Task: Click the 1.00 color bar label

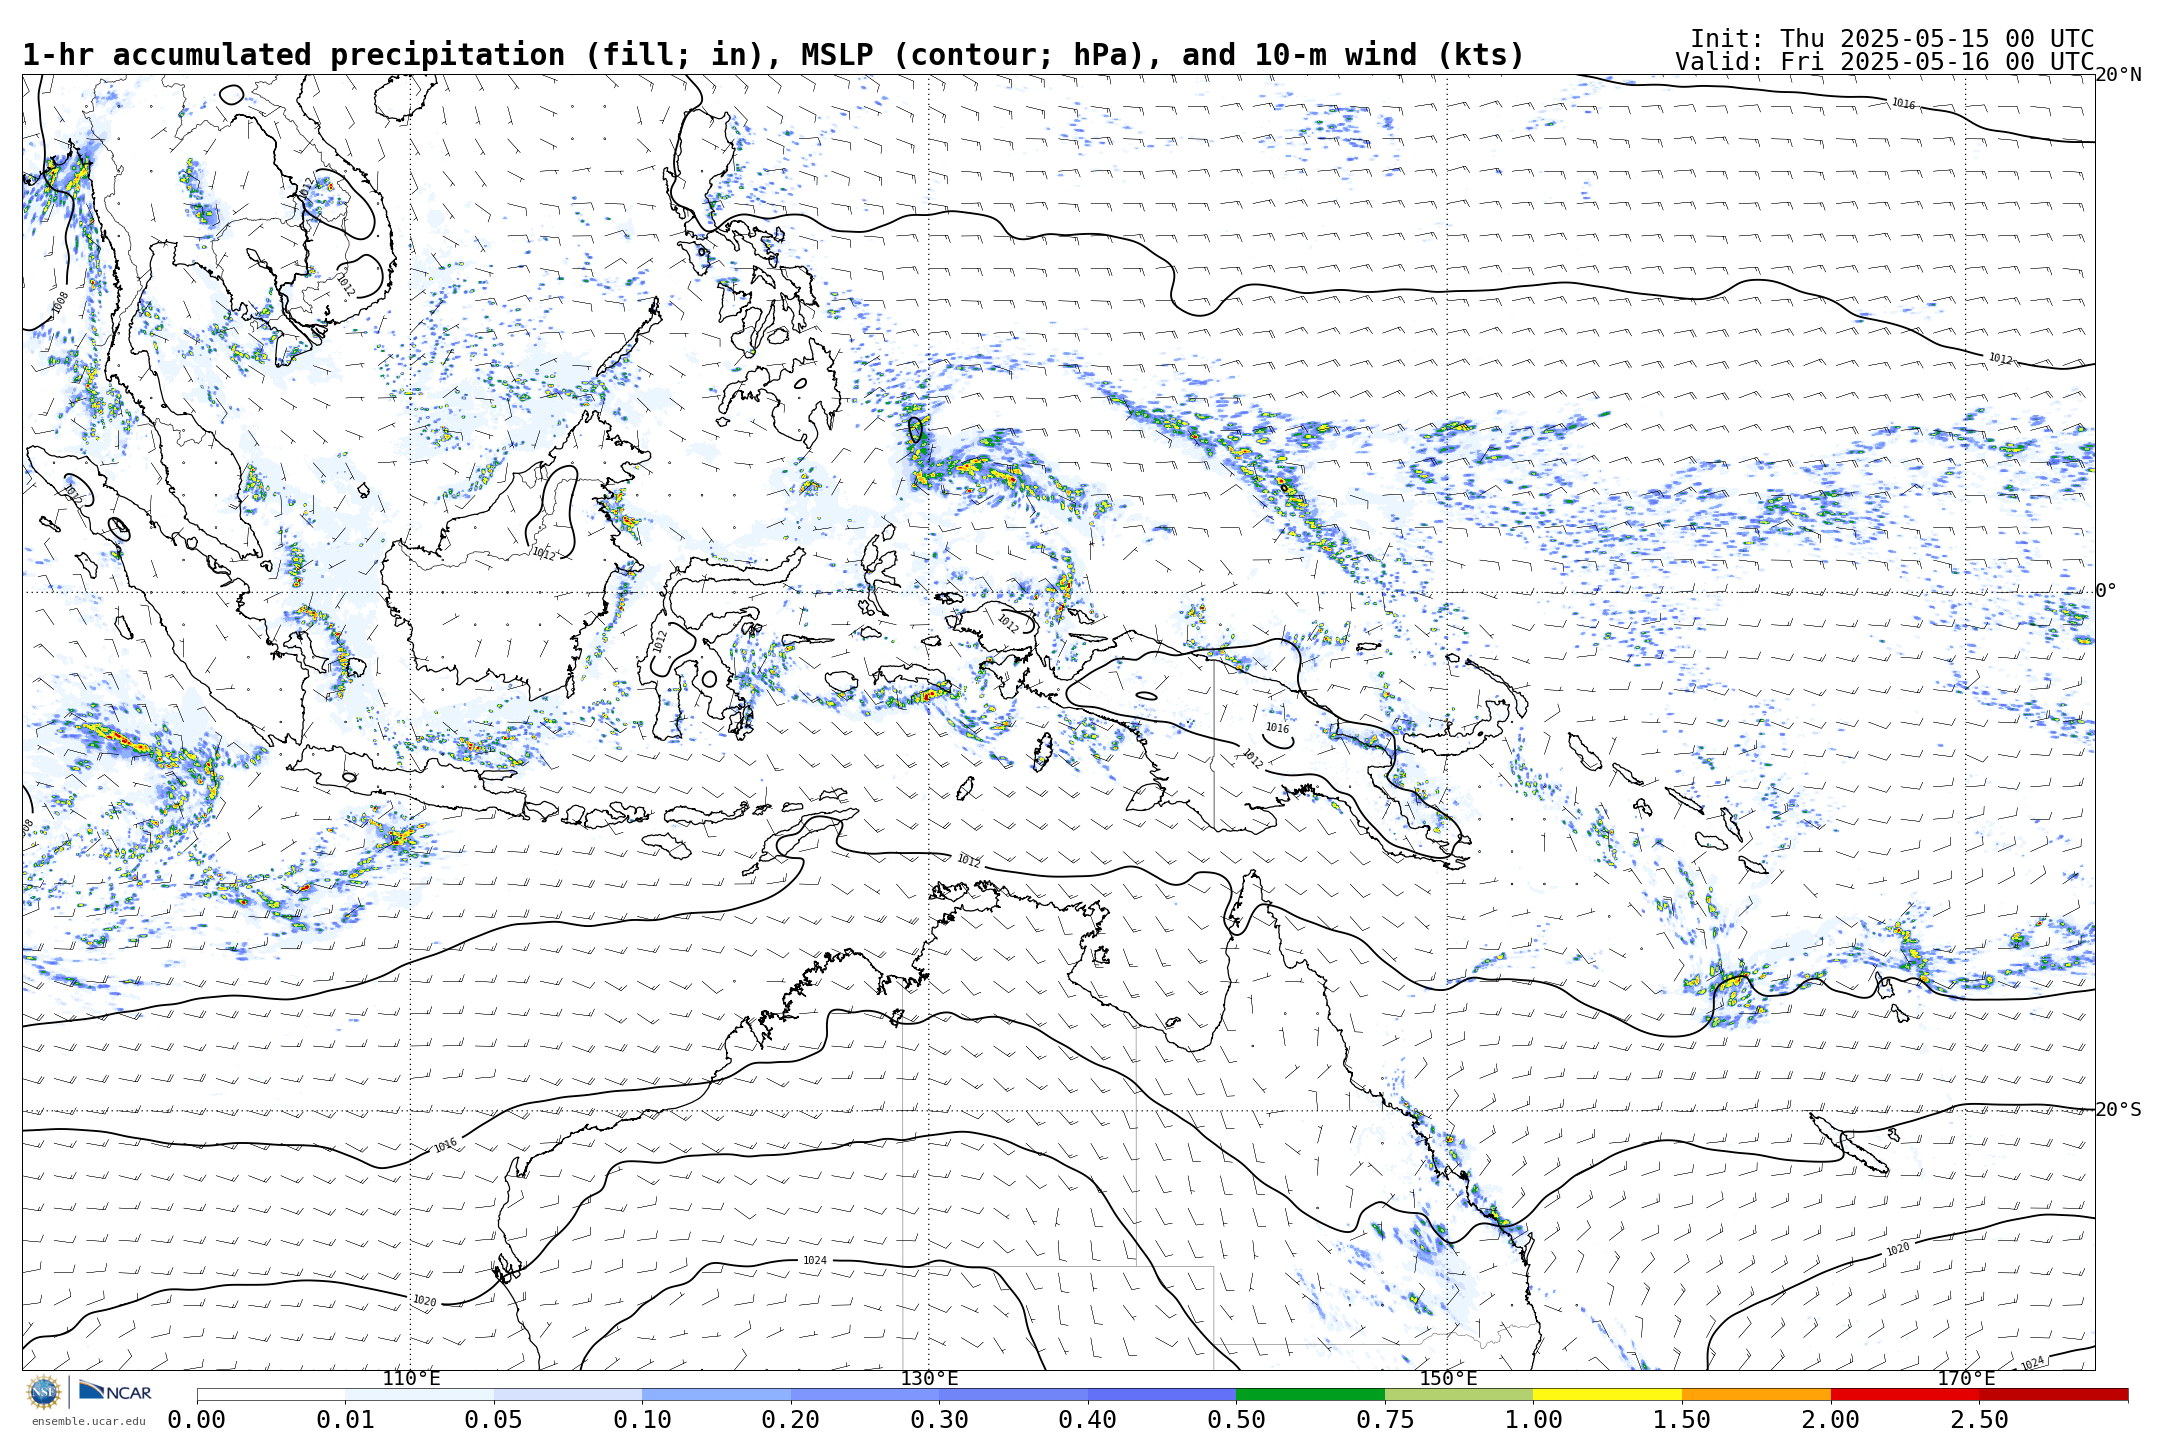Action: tap(1533, 1420)
